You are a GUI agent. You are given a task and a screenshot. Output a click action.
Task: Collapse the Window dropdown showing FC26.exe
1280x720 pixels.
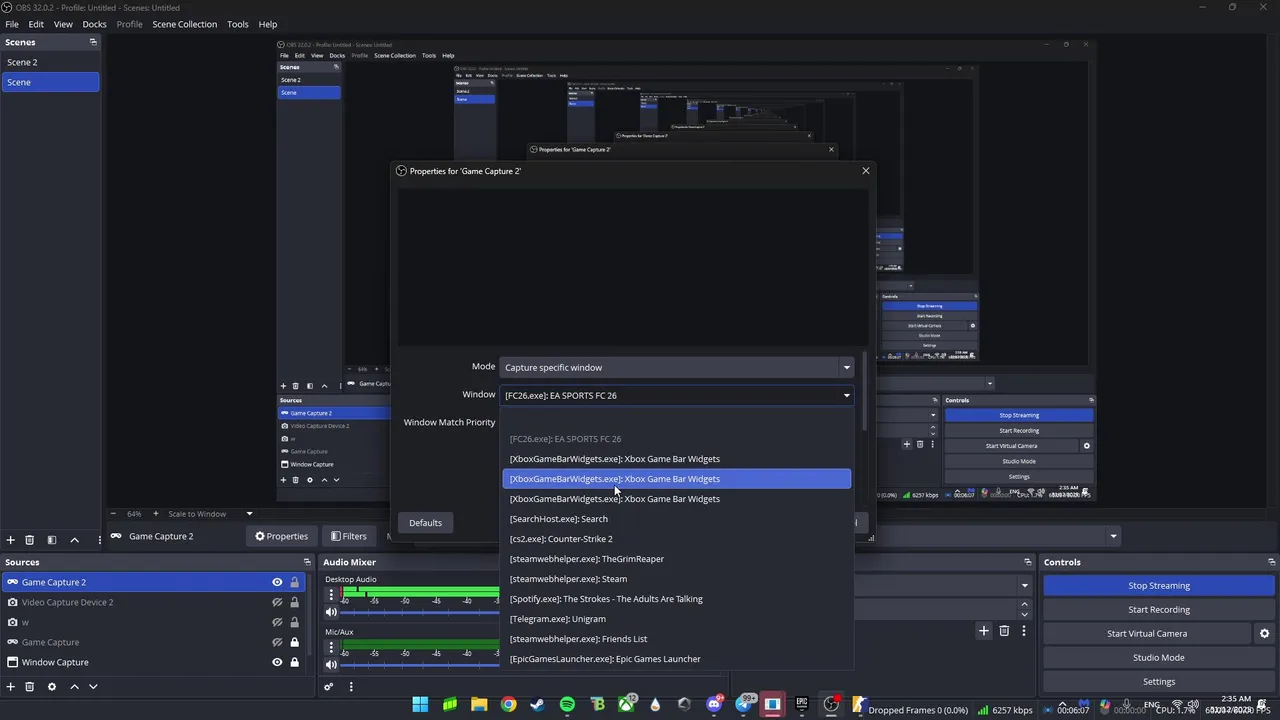point(676,395)
